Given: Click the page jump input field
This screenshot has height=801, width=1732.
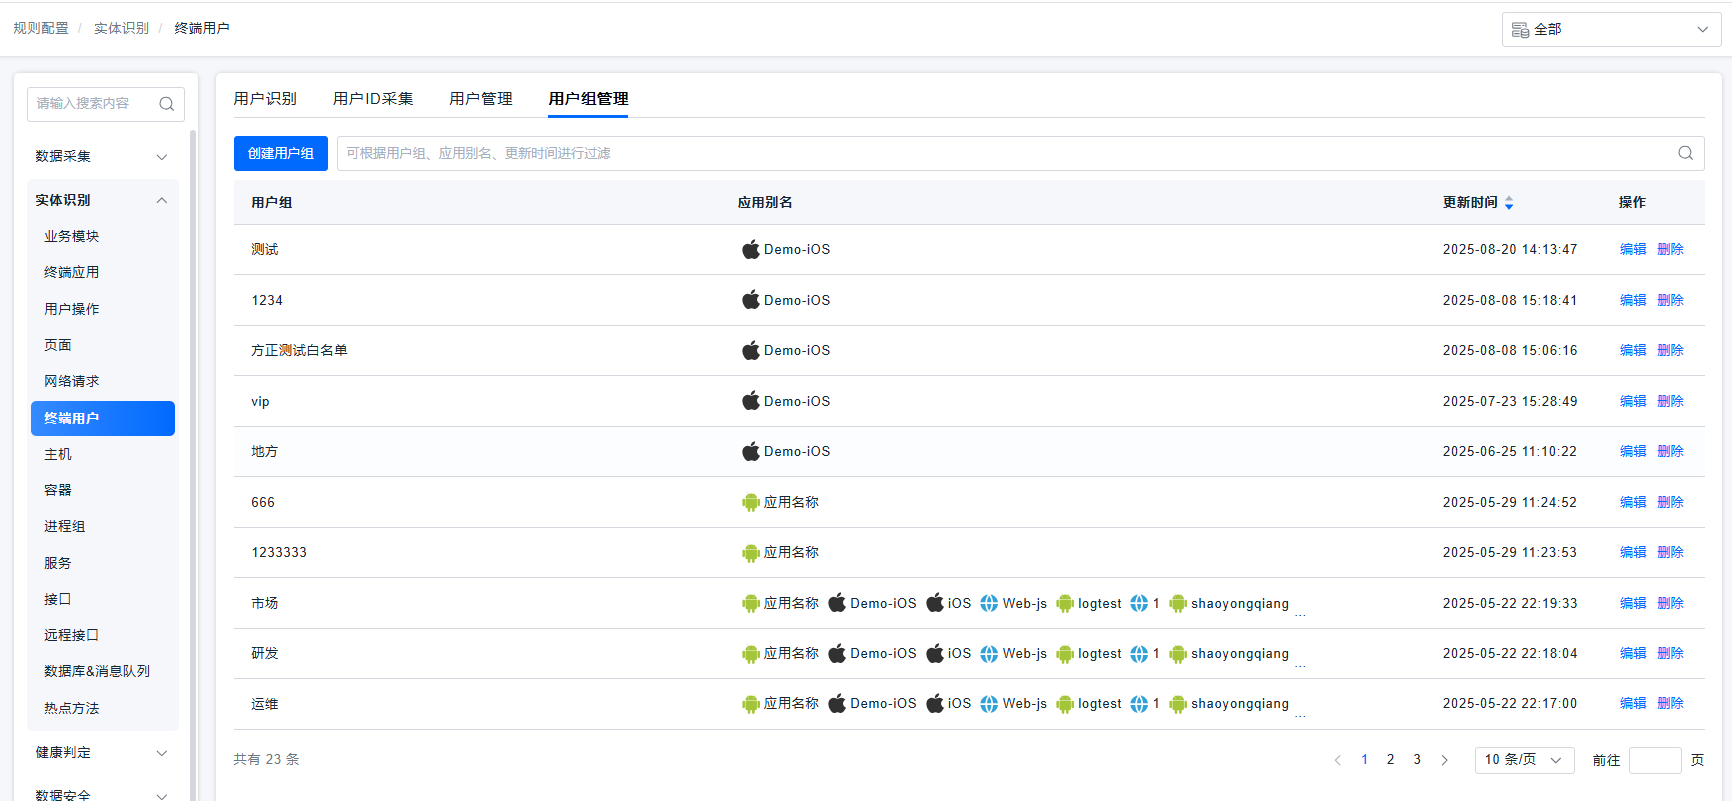Looking at the screenshot, I should pos(1654,760).
